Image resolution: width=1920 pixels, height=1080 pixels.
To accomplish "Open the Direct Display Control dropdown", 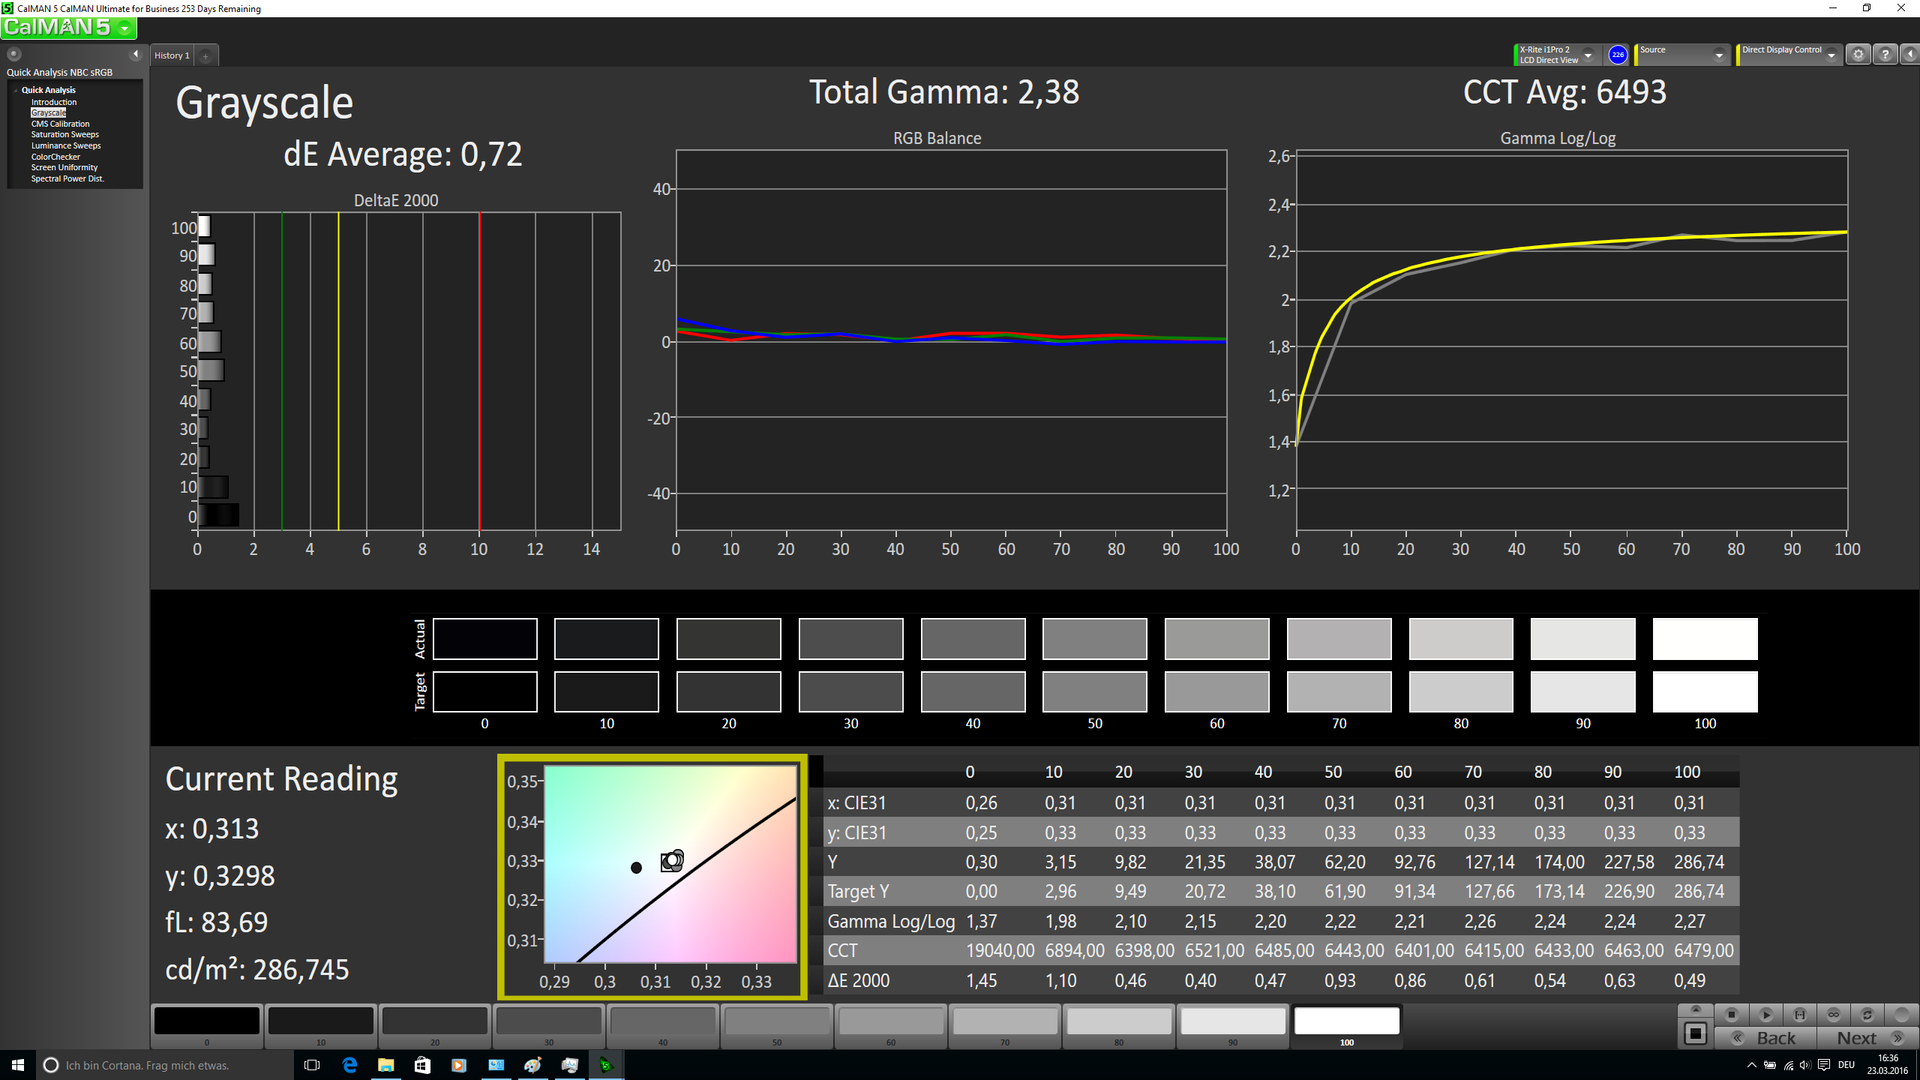I will point(1831,56).
